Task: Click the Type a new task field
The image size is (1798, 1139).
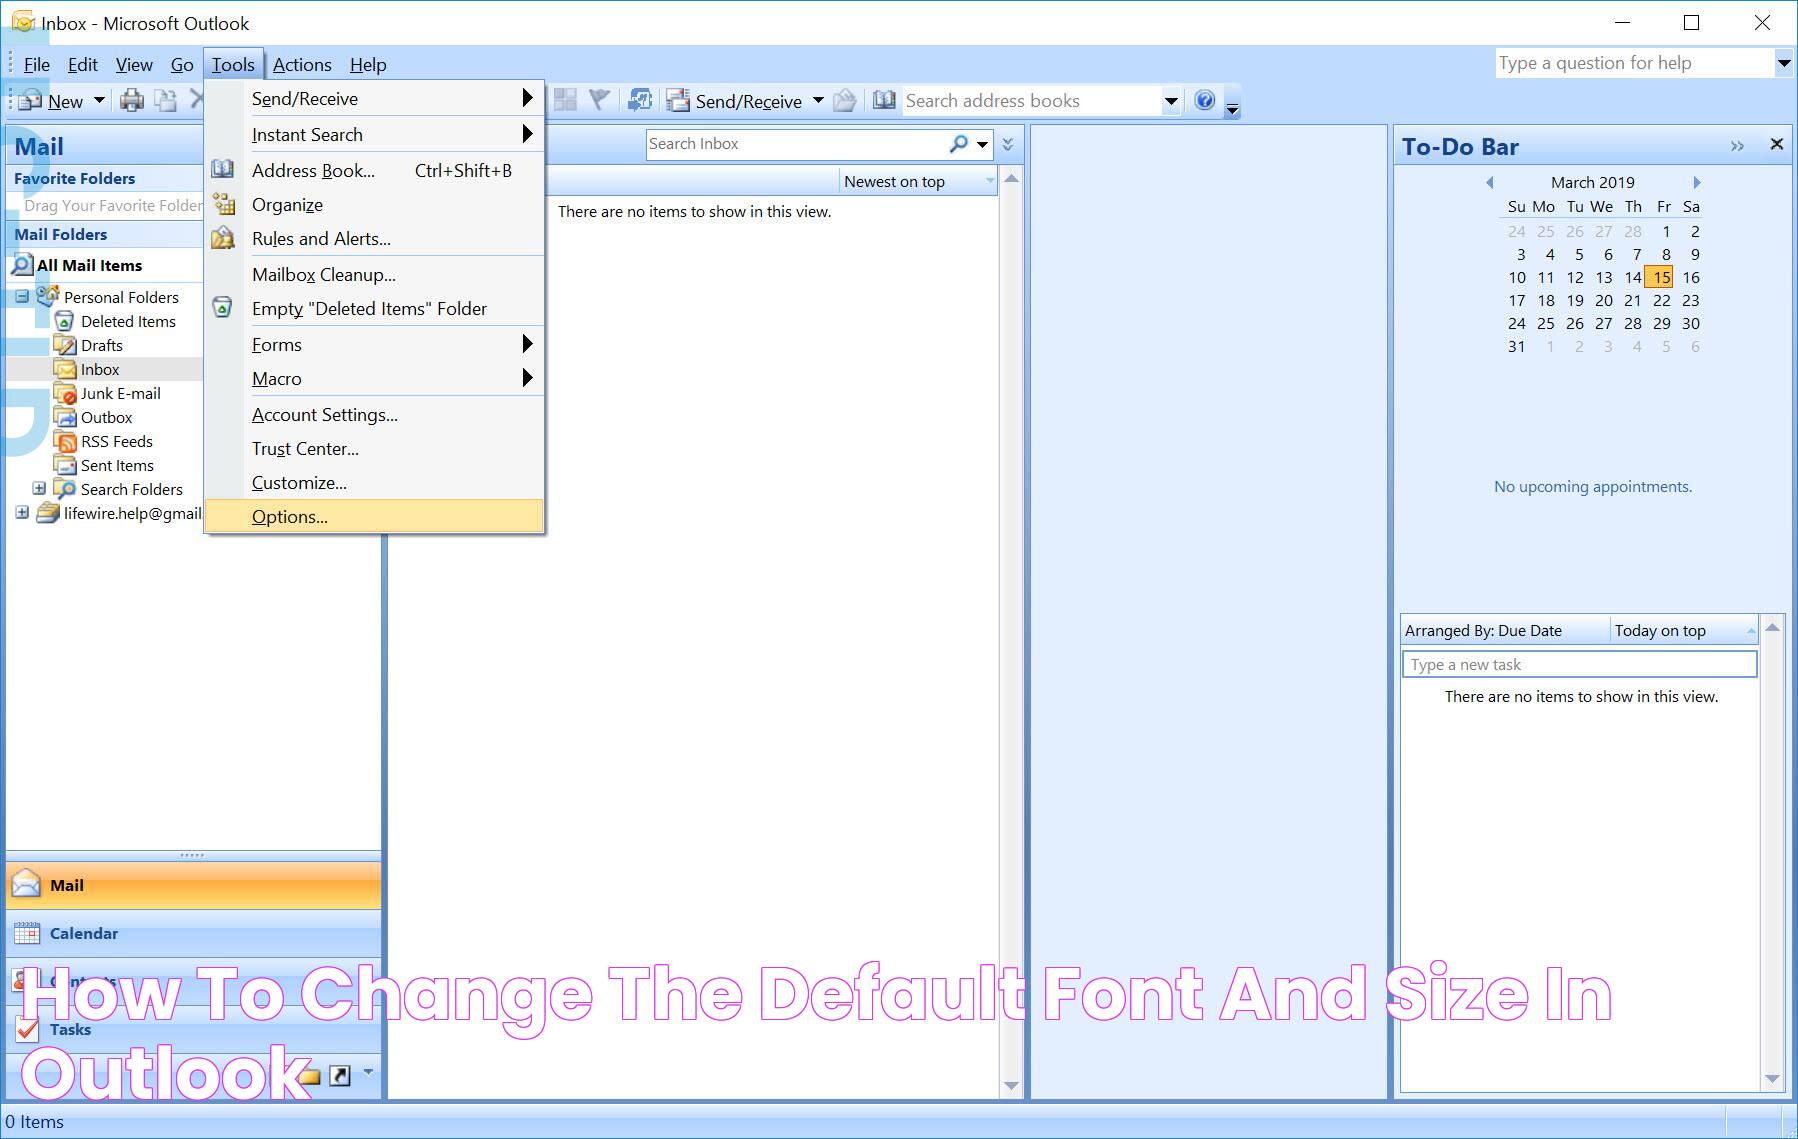Action: point(1580,665)
